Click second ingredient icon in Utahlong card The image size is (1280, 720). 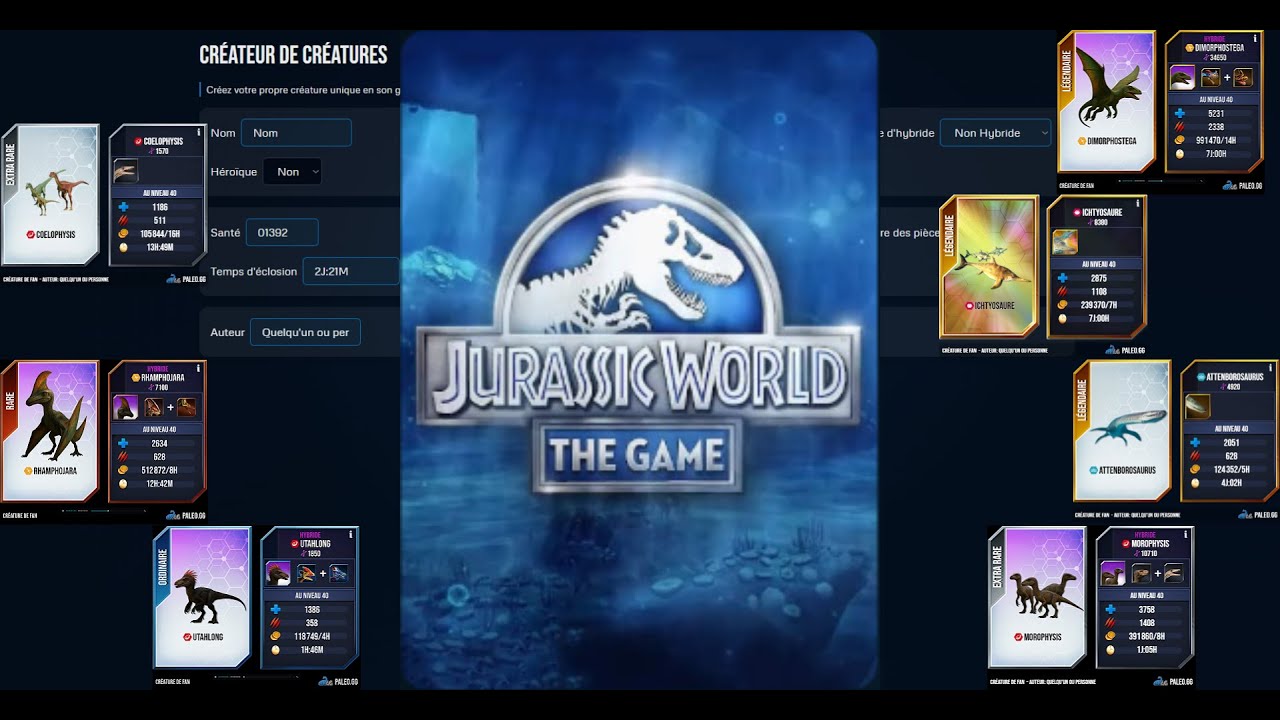[x=339, y=573]
